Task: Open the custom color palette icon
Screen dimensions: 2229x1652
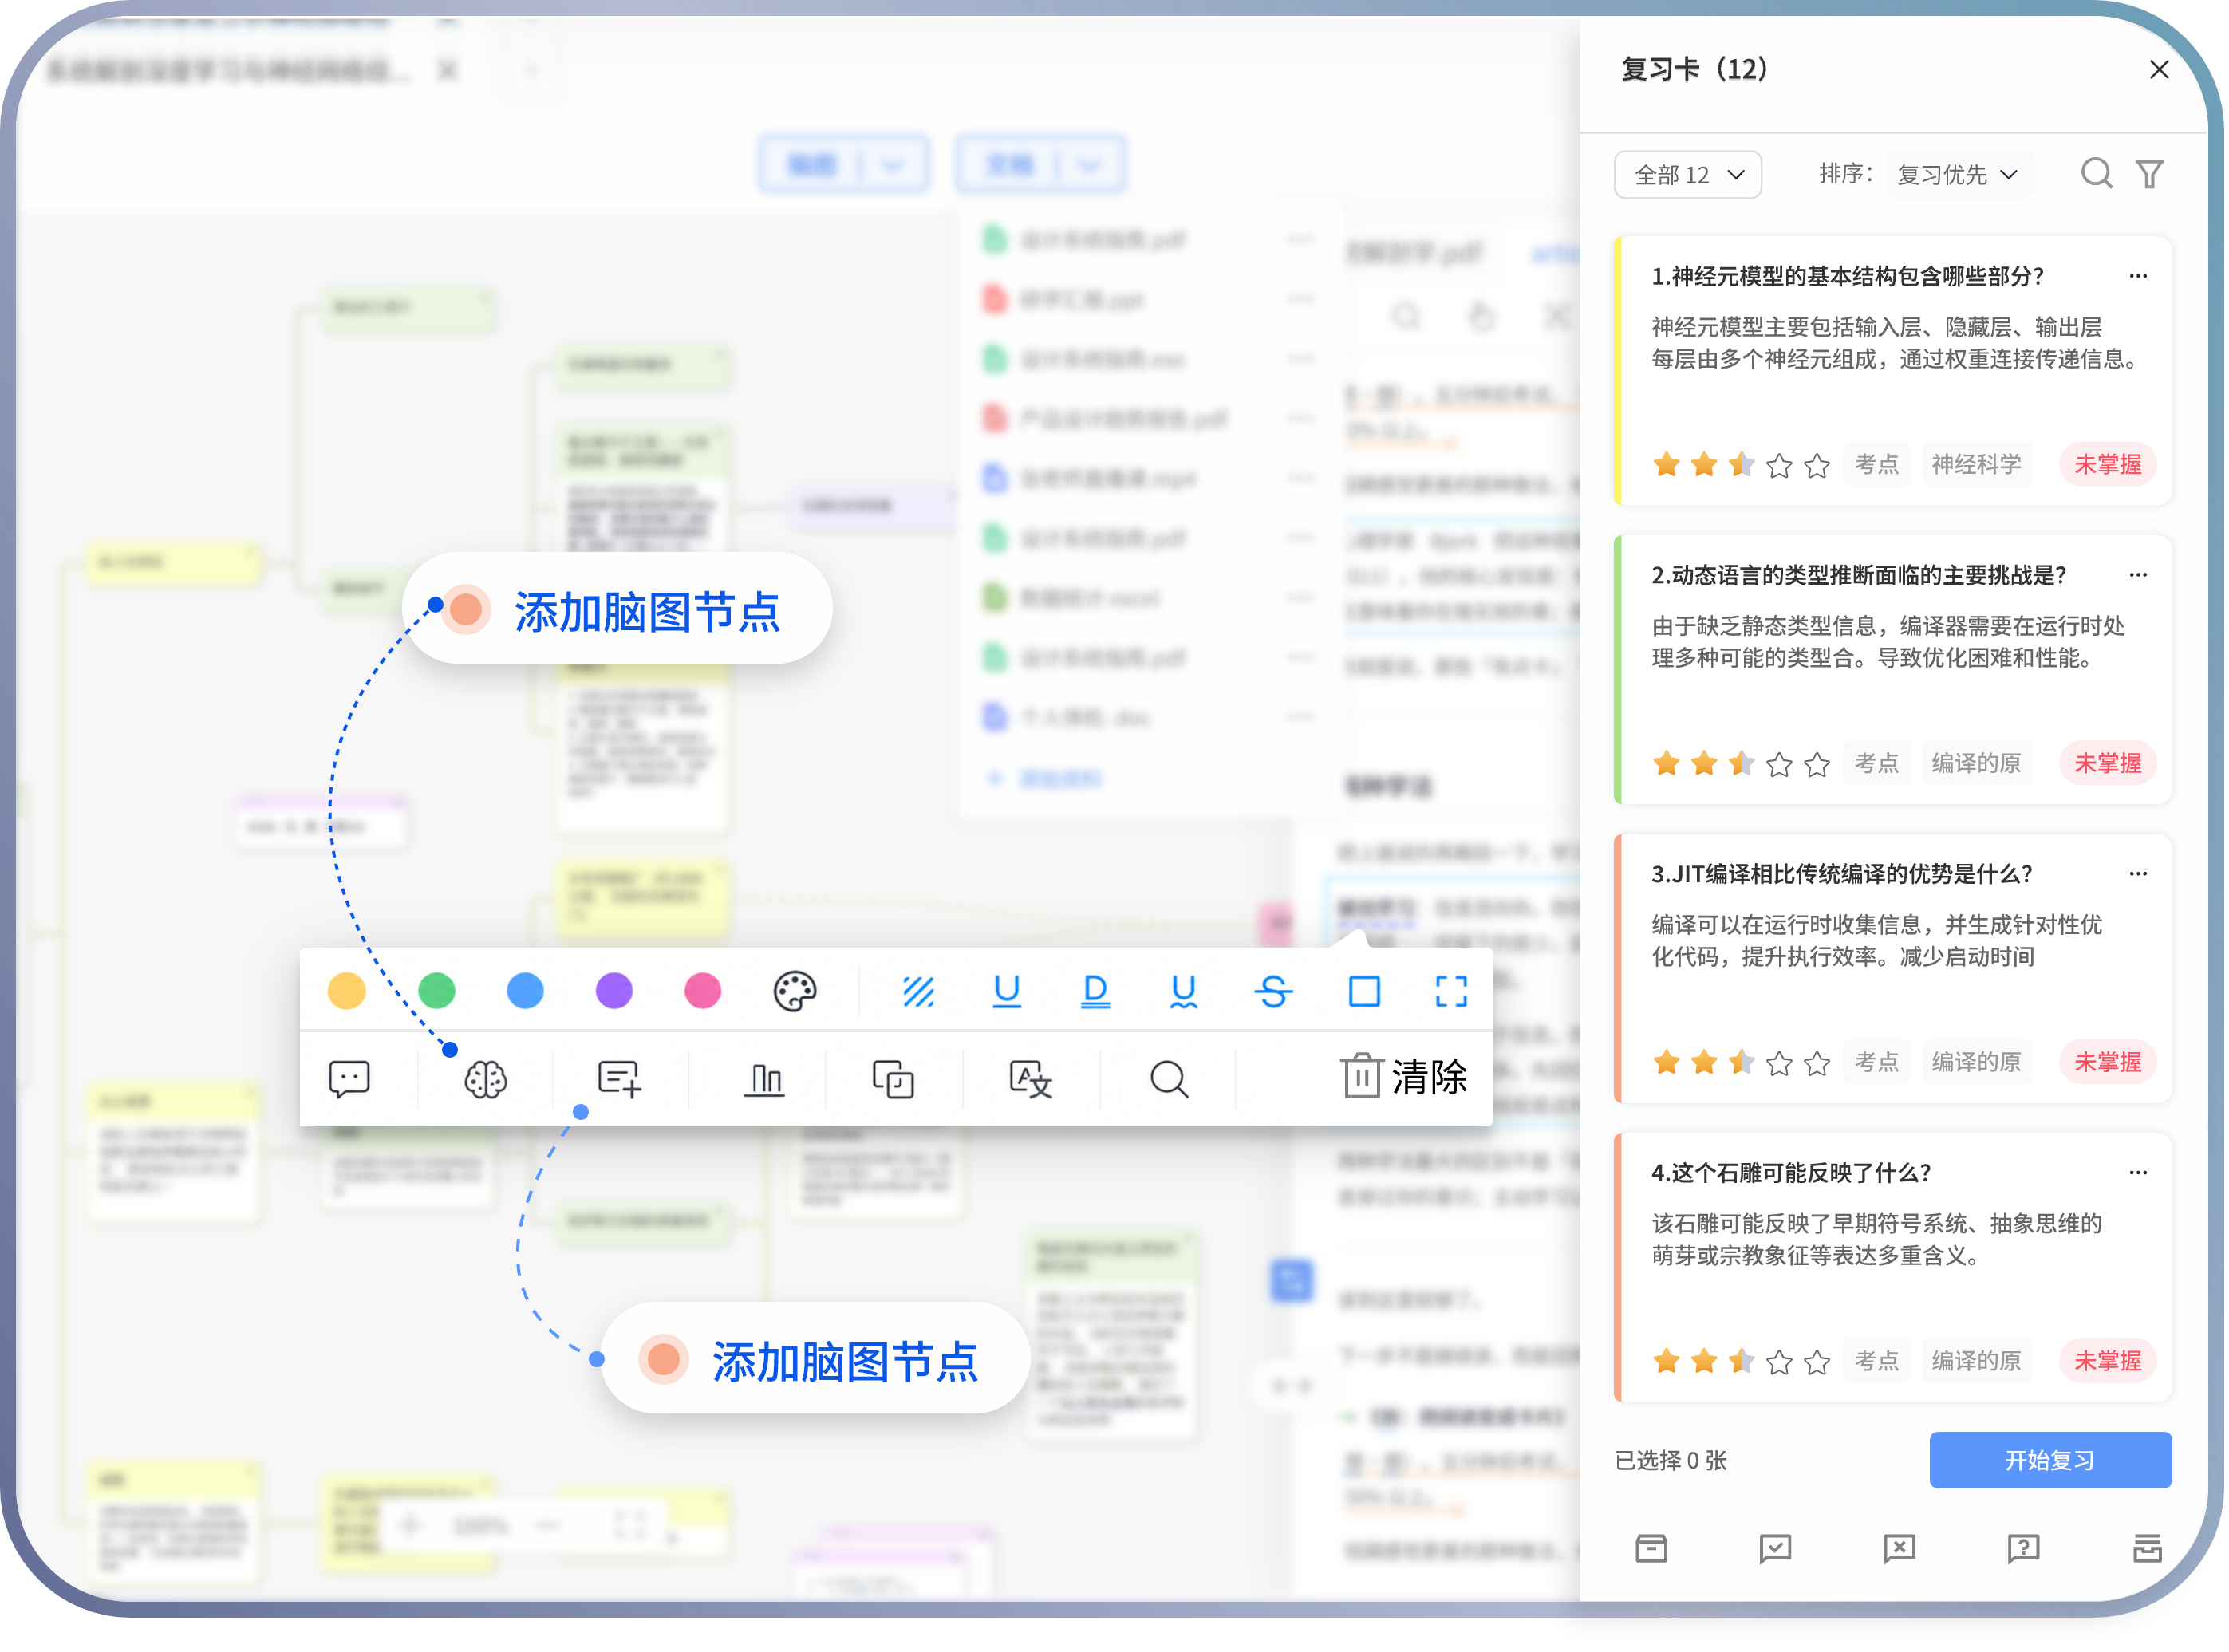Action: [795, 992]
